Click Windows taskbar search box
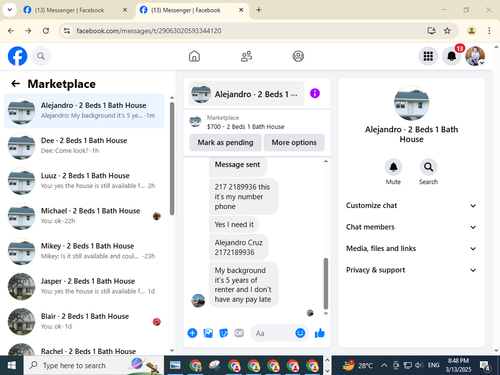This screenshot has width=500, height=375. (94, 365)
